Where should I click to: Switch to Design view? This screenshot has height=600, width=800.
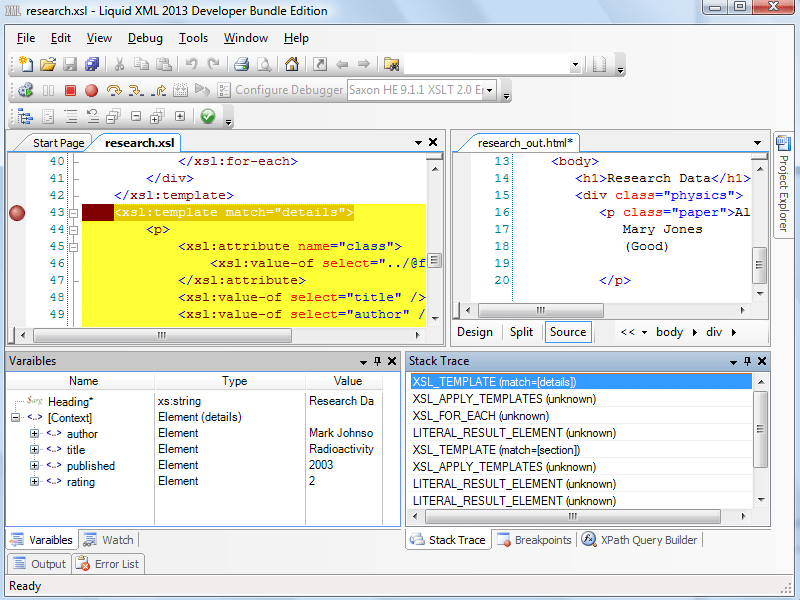pyautogui.click(x=474, y=332)
